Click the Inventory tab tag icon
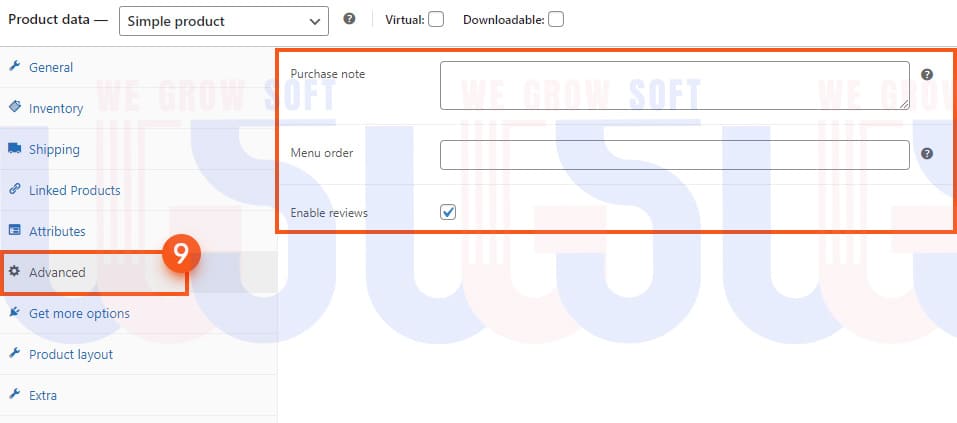Screen dimensions: 957x423 (x=15, y=107)
